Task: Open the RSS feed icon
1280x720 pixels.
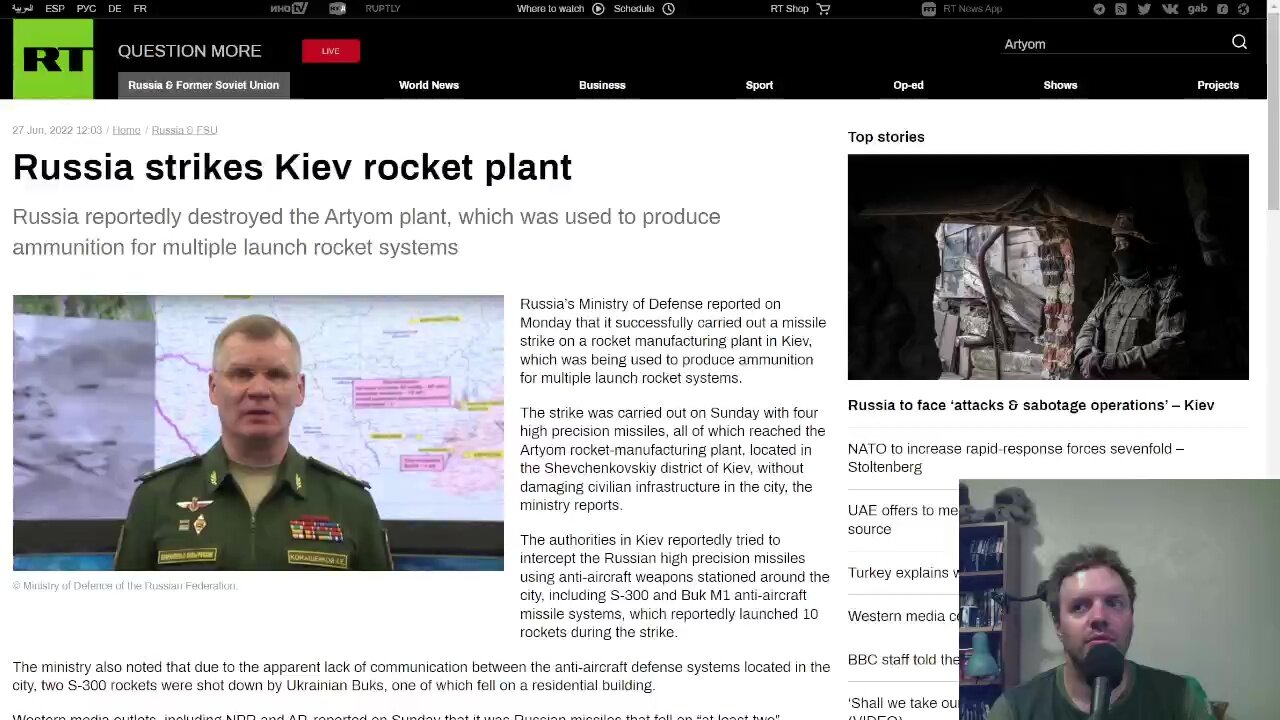Action: [1121, 9]
